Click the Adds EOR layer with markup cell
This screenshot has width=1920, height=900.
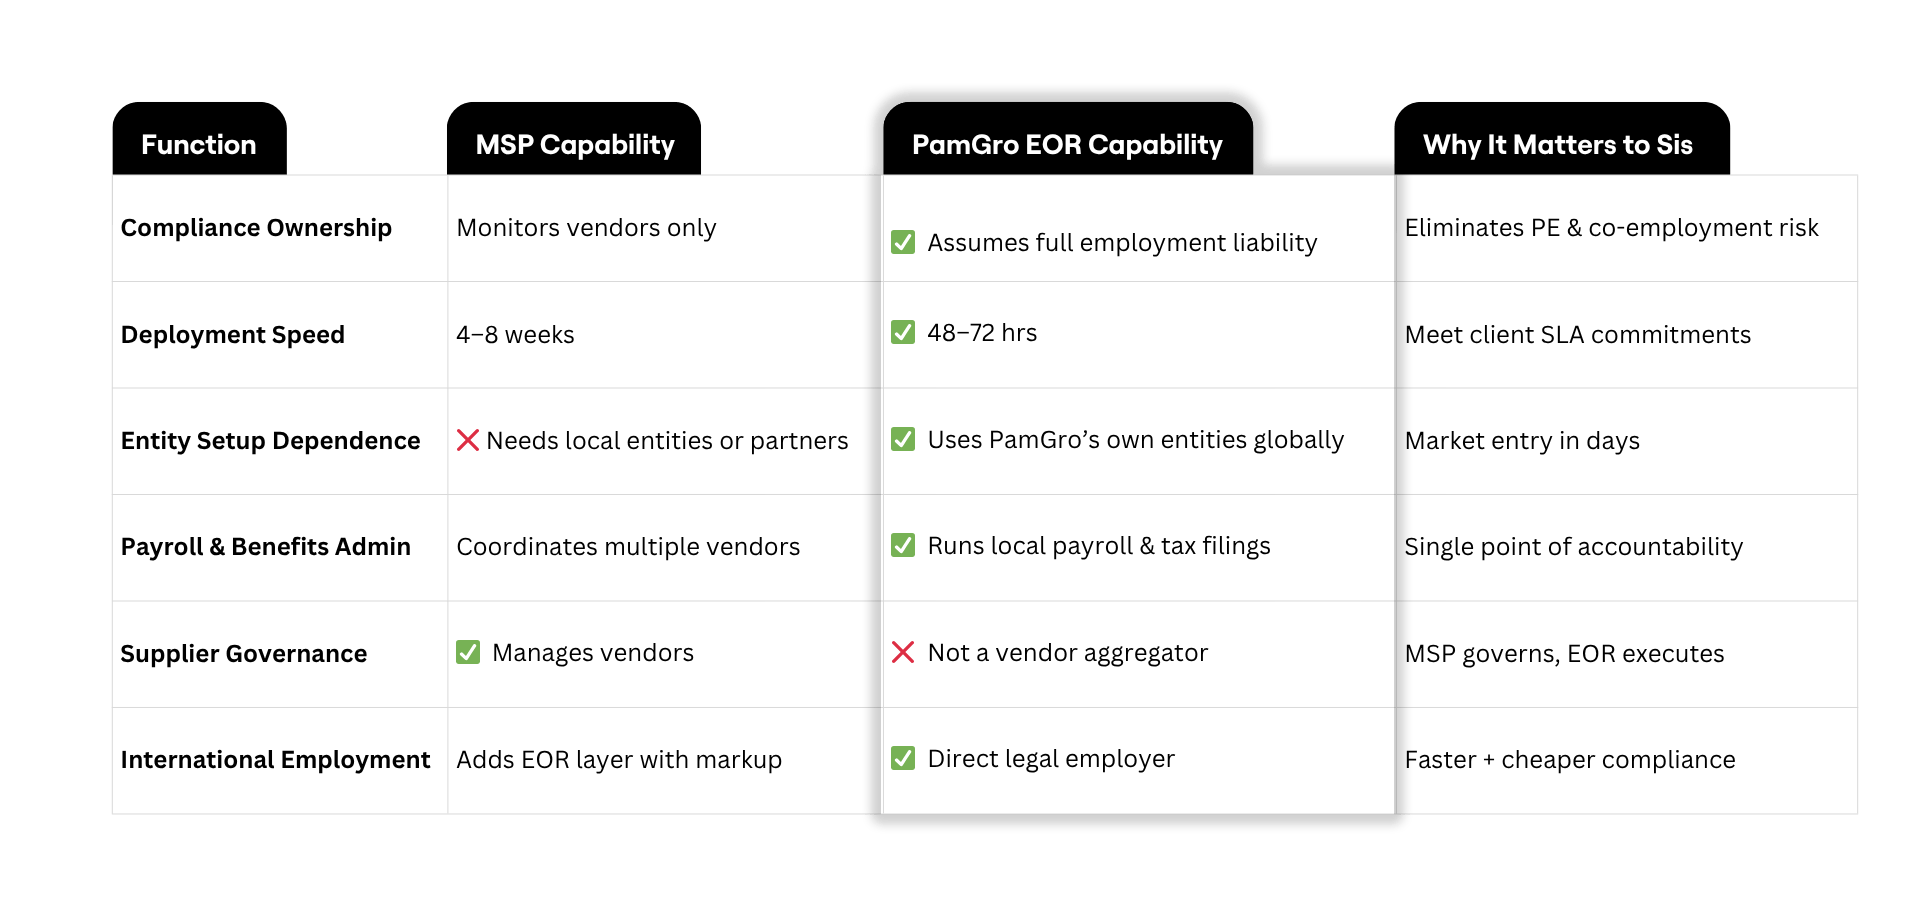pos(619,760)
